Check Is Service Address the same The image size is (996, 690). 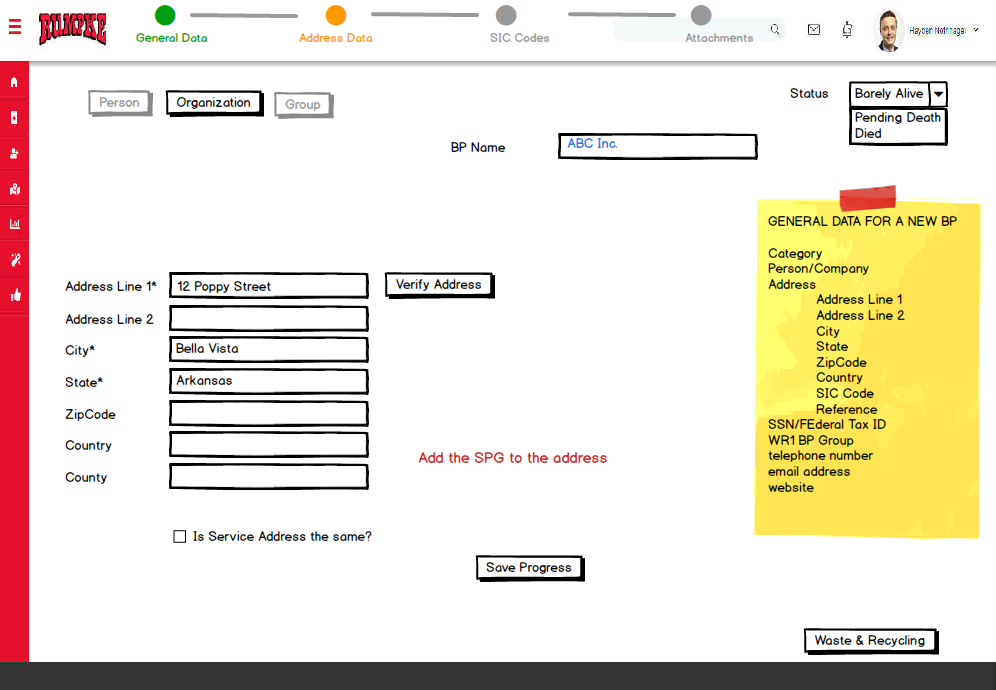(x=180, y=536)
